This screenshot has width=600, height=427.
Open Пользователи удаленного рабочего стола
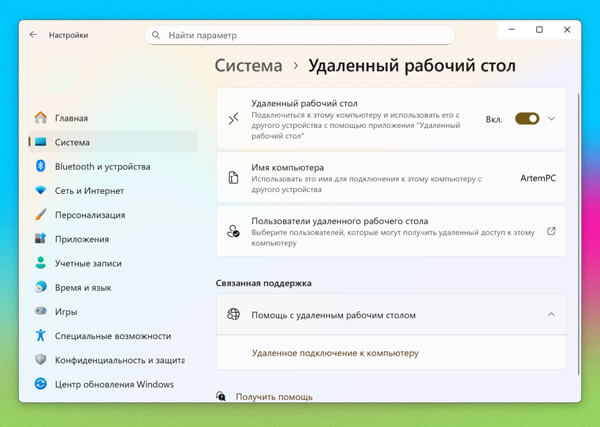point(391,231)
